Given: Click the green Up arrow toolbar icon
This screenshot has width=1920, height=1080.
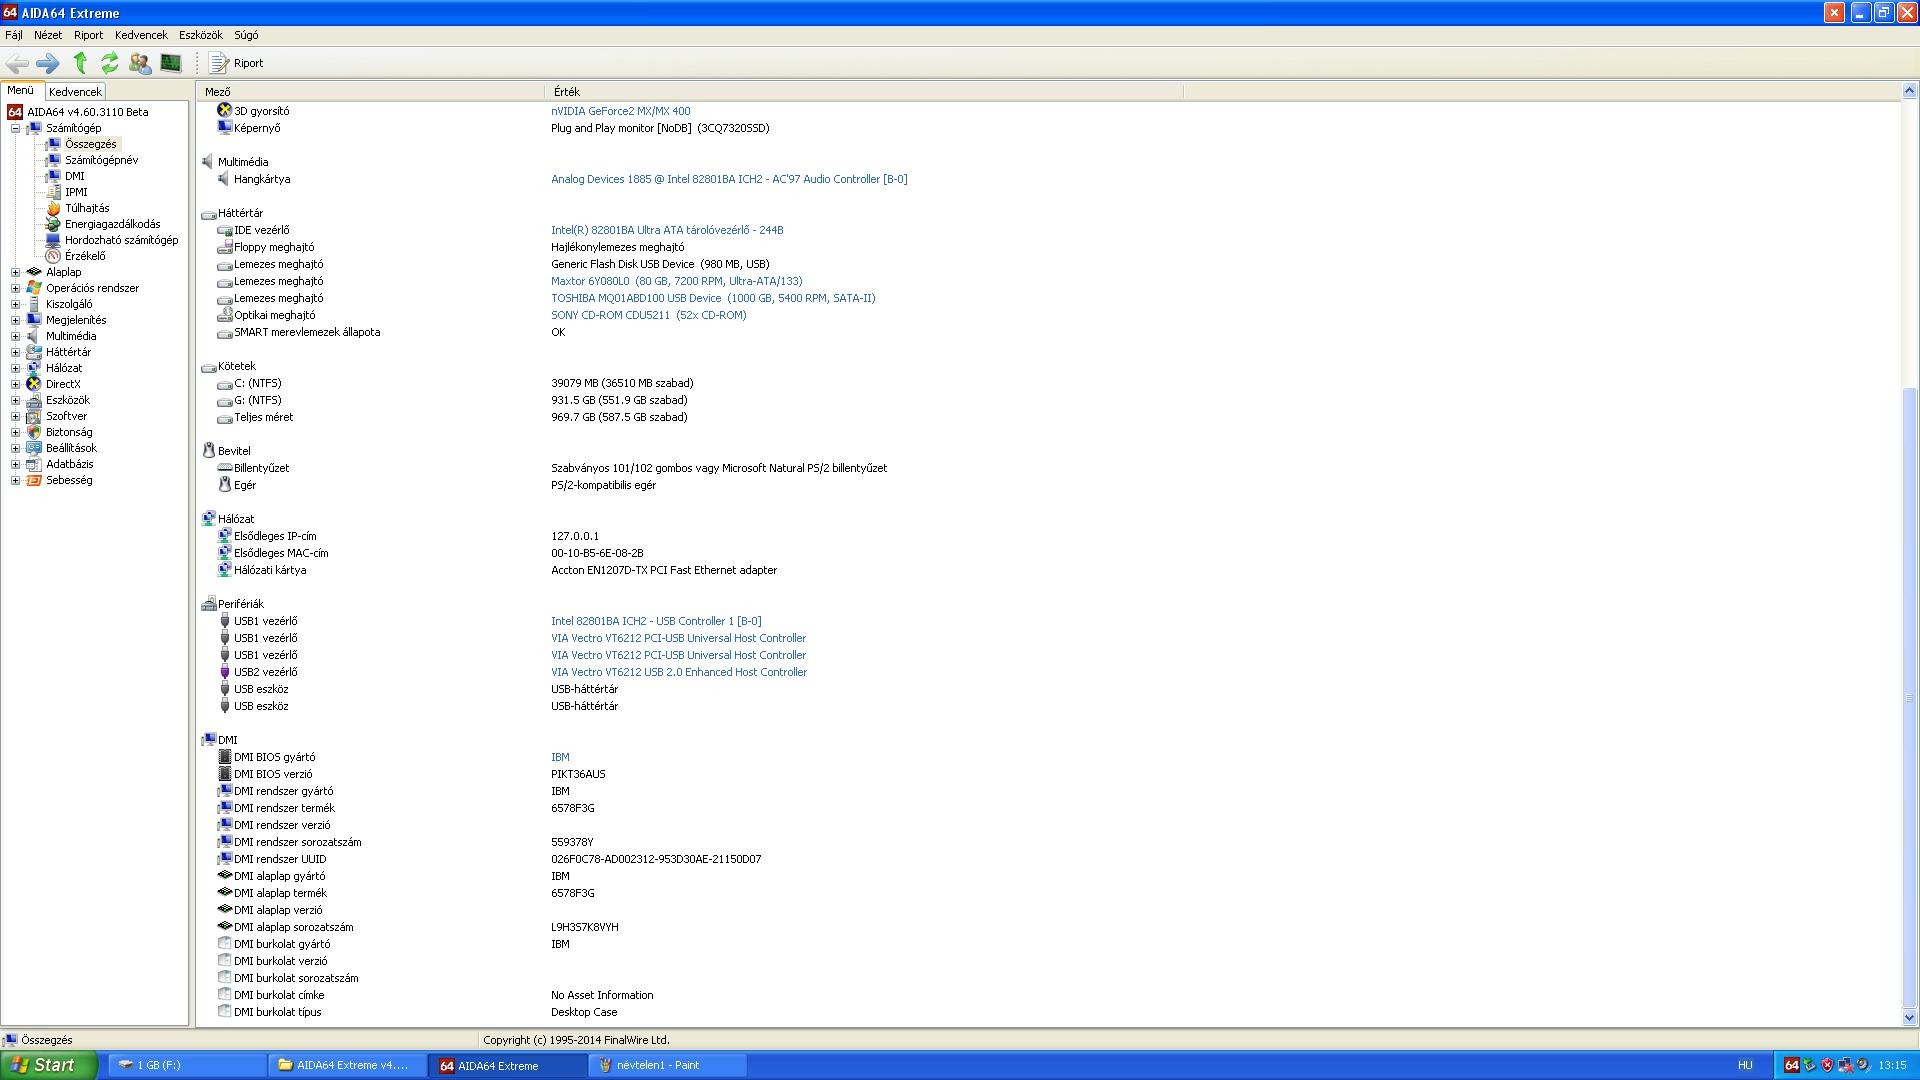Looking at the screenshot, I should point(80,63).
